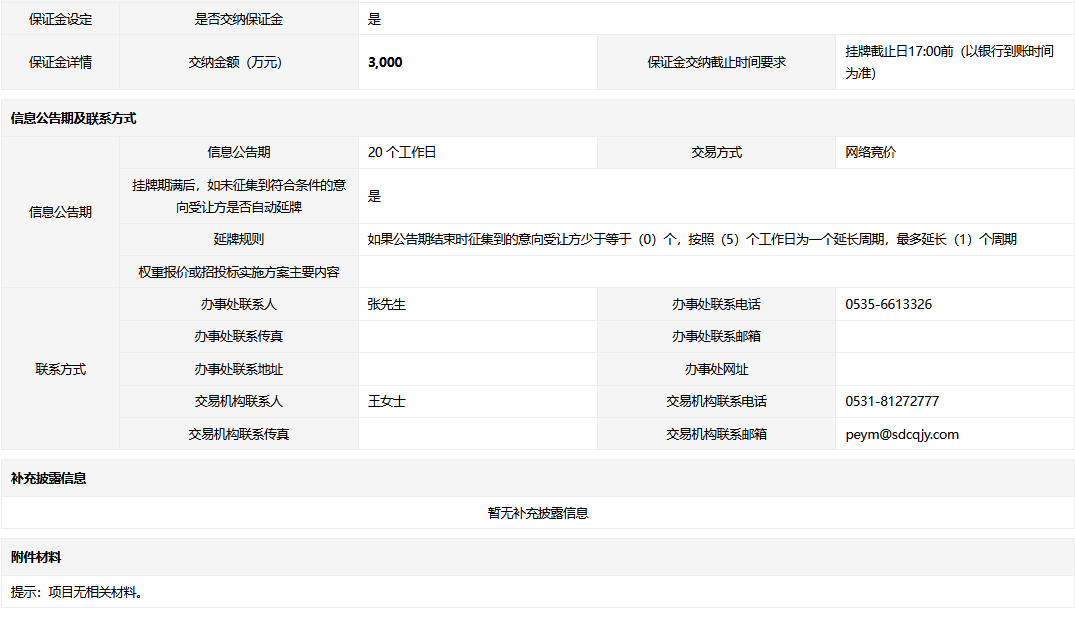The image size is (1075, 619).
Task: Click the 延牌规则 label cell
Action: pos(238,239)
